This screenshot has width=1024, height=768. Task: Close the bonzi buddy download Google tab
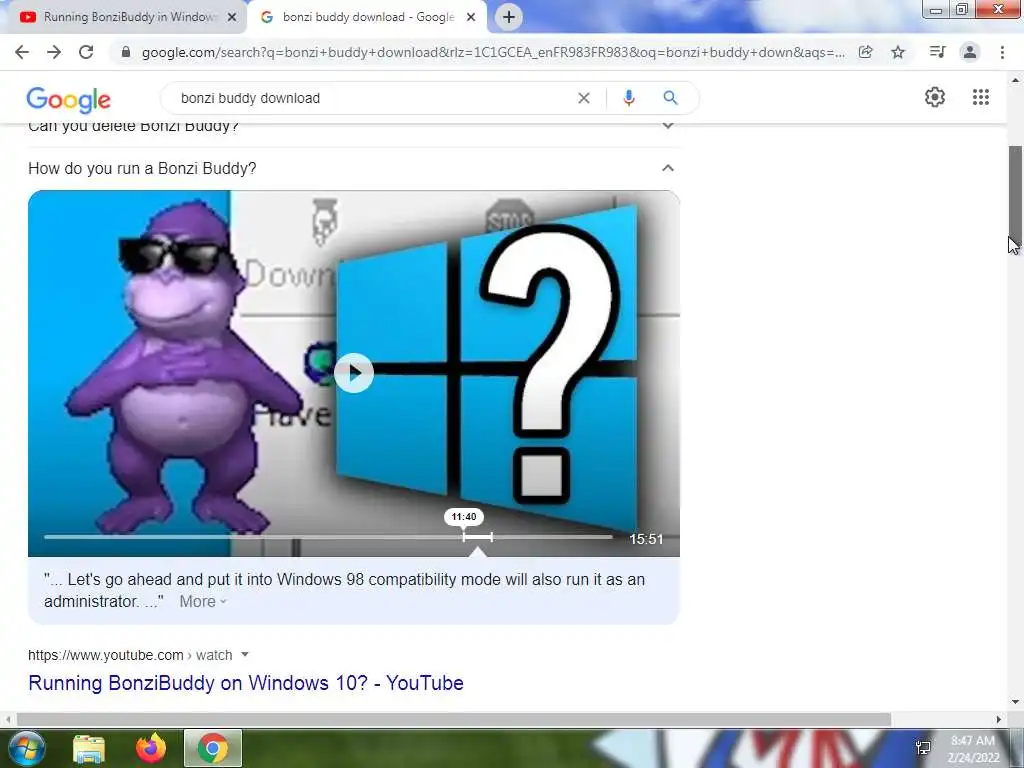tap(471, 18)
